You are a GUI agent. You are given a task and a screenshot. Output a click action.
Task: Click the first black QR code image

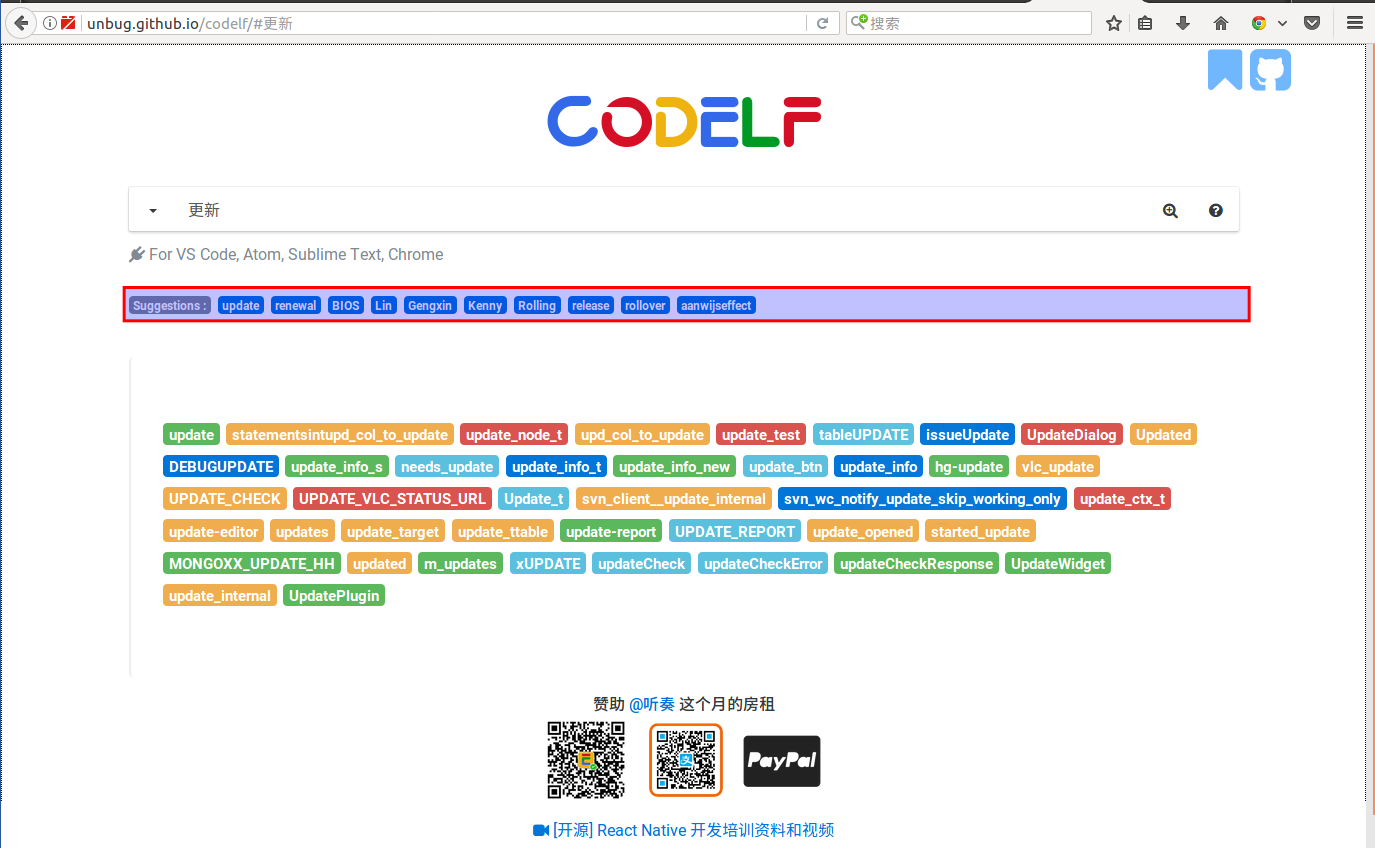point(586,760)
